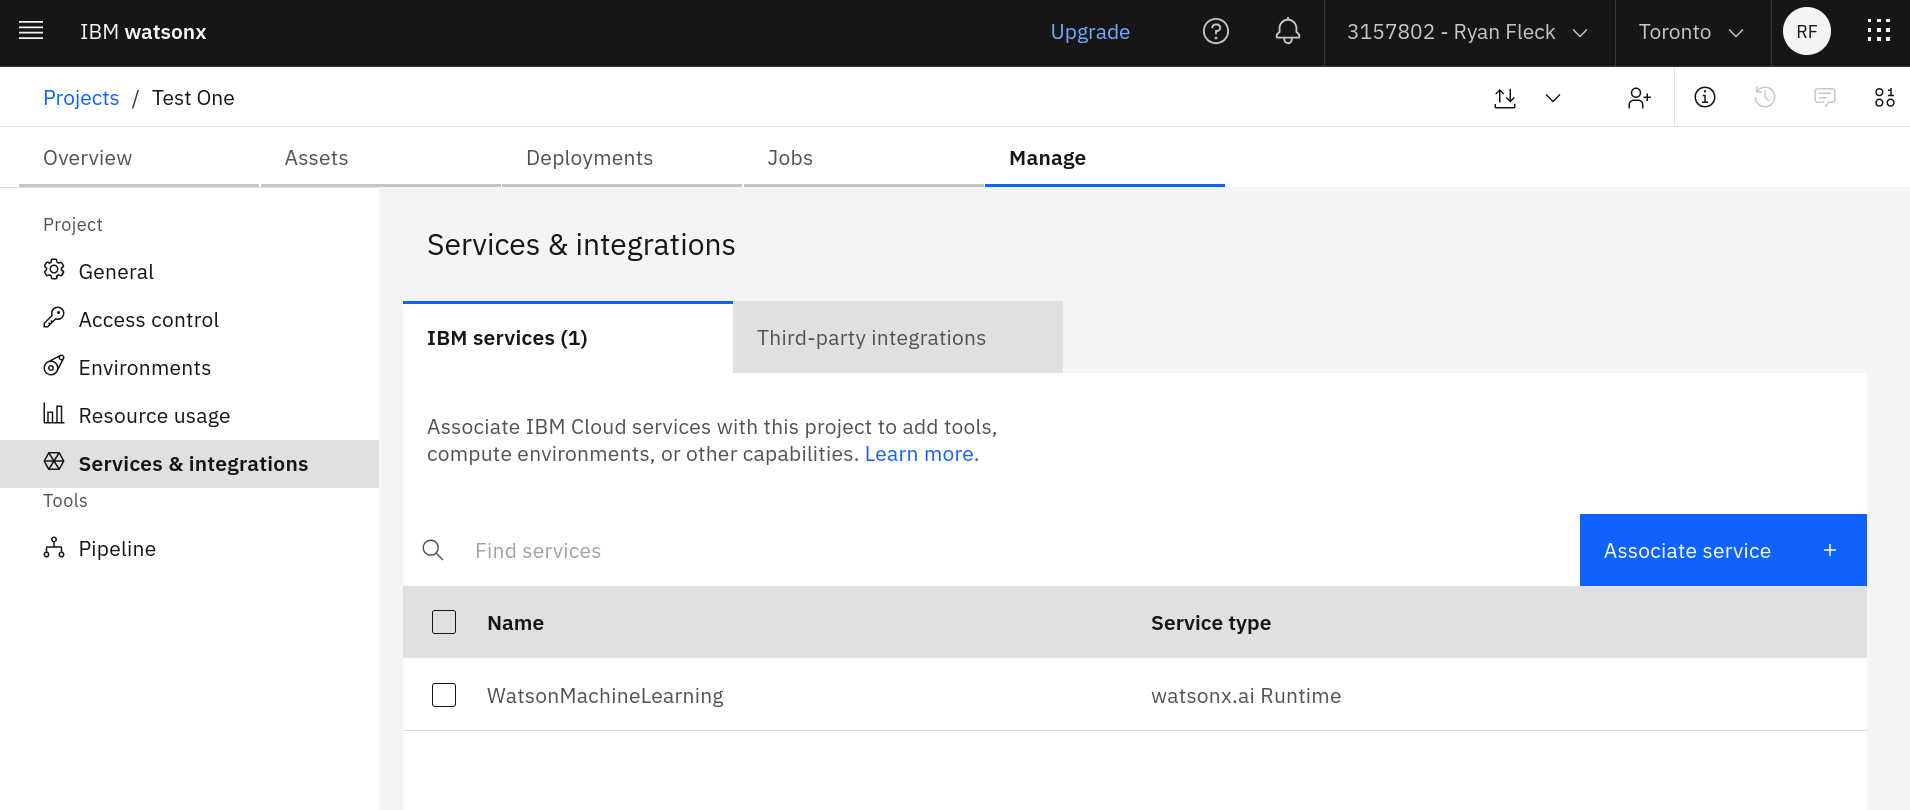
Task: Open the Learn more link
Action: [918, 454]
